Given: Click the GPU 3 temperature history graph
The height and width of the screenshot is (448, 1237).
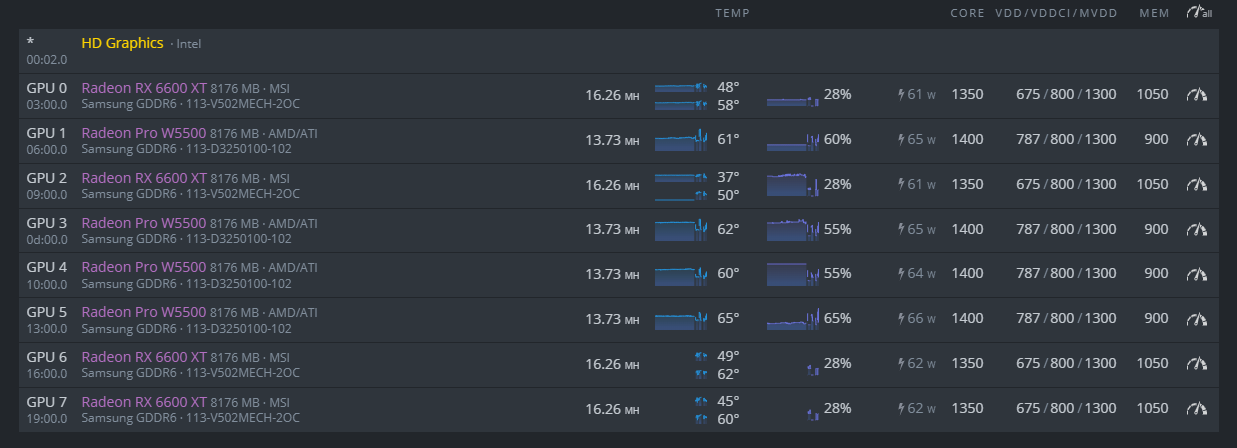Looking at the screenshot, I should [681, 230].
